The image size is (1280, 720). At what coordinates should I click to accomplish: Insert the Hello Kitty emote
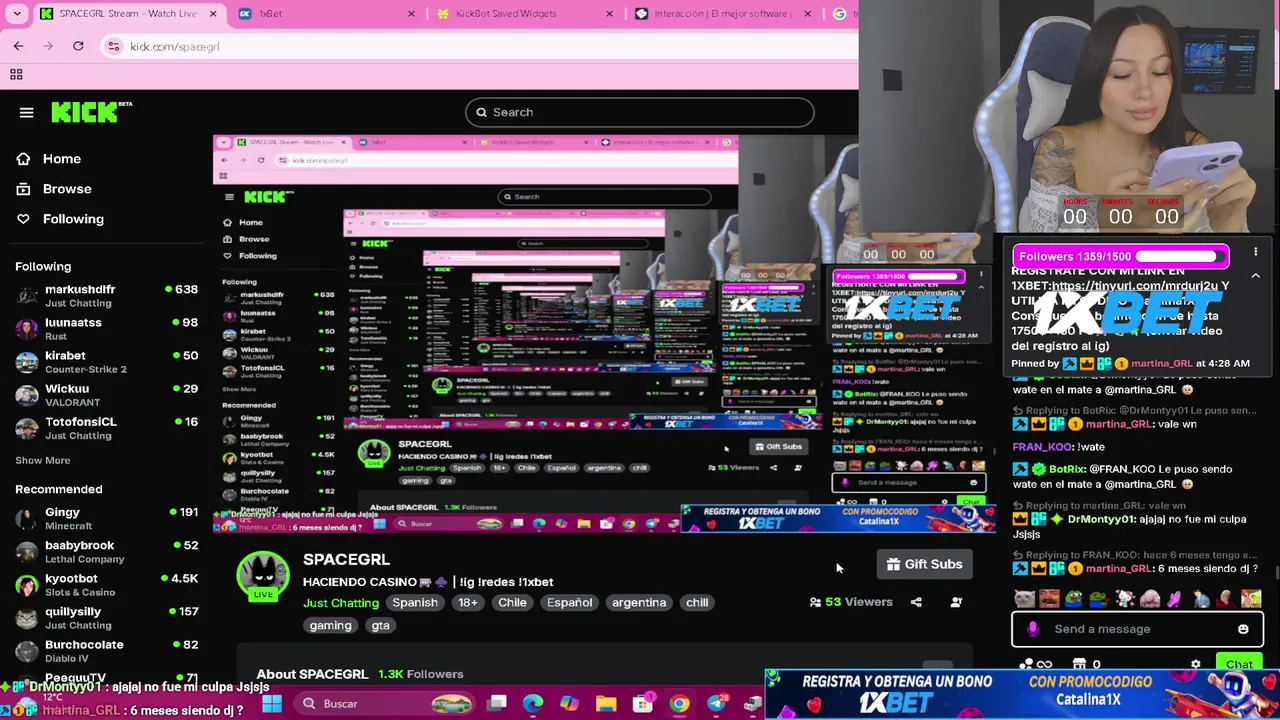point(1125,599)
